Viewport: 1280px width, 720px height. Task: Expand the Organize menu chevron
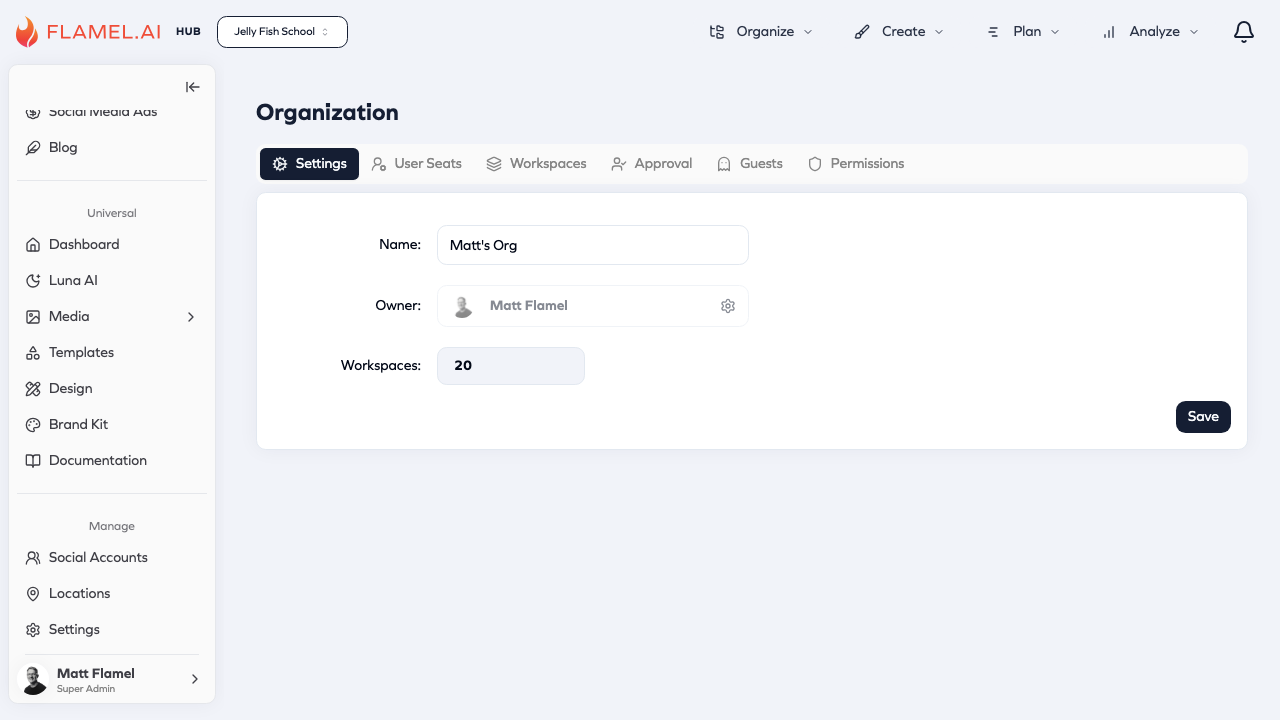(x=808, y=32)
